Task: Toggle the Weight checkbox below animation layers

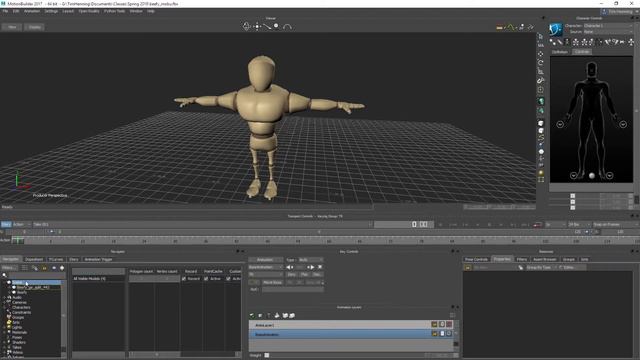Action: coord(267,355)
